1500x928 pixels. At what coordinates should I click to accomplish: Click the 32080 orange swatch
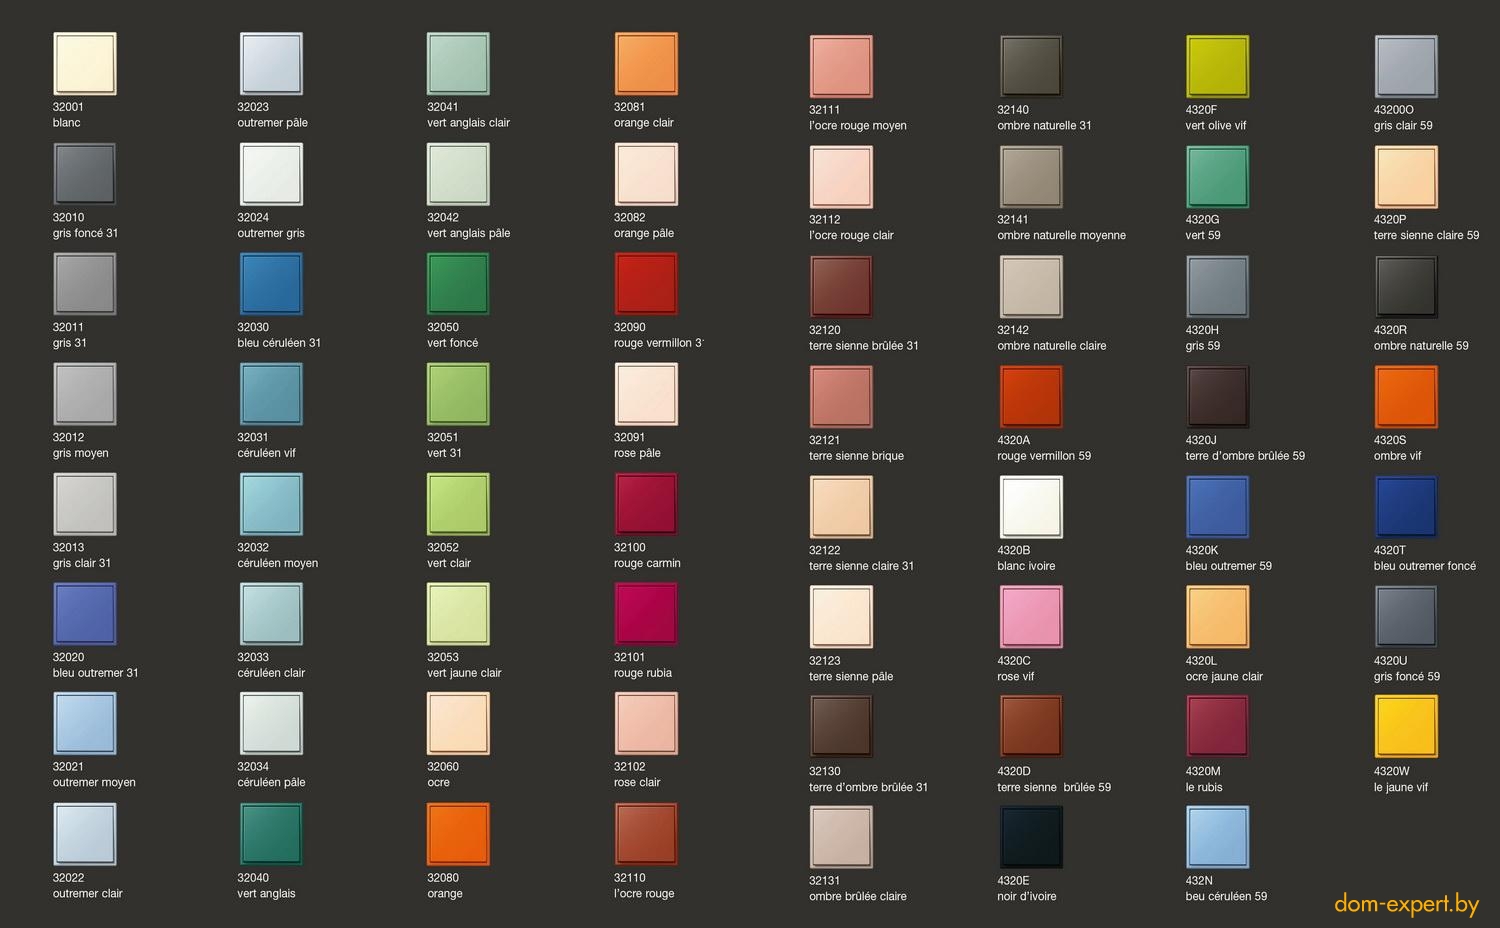[458, 834]
